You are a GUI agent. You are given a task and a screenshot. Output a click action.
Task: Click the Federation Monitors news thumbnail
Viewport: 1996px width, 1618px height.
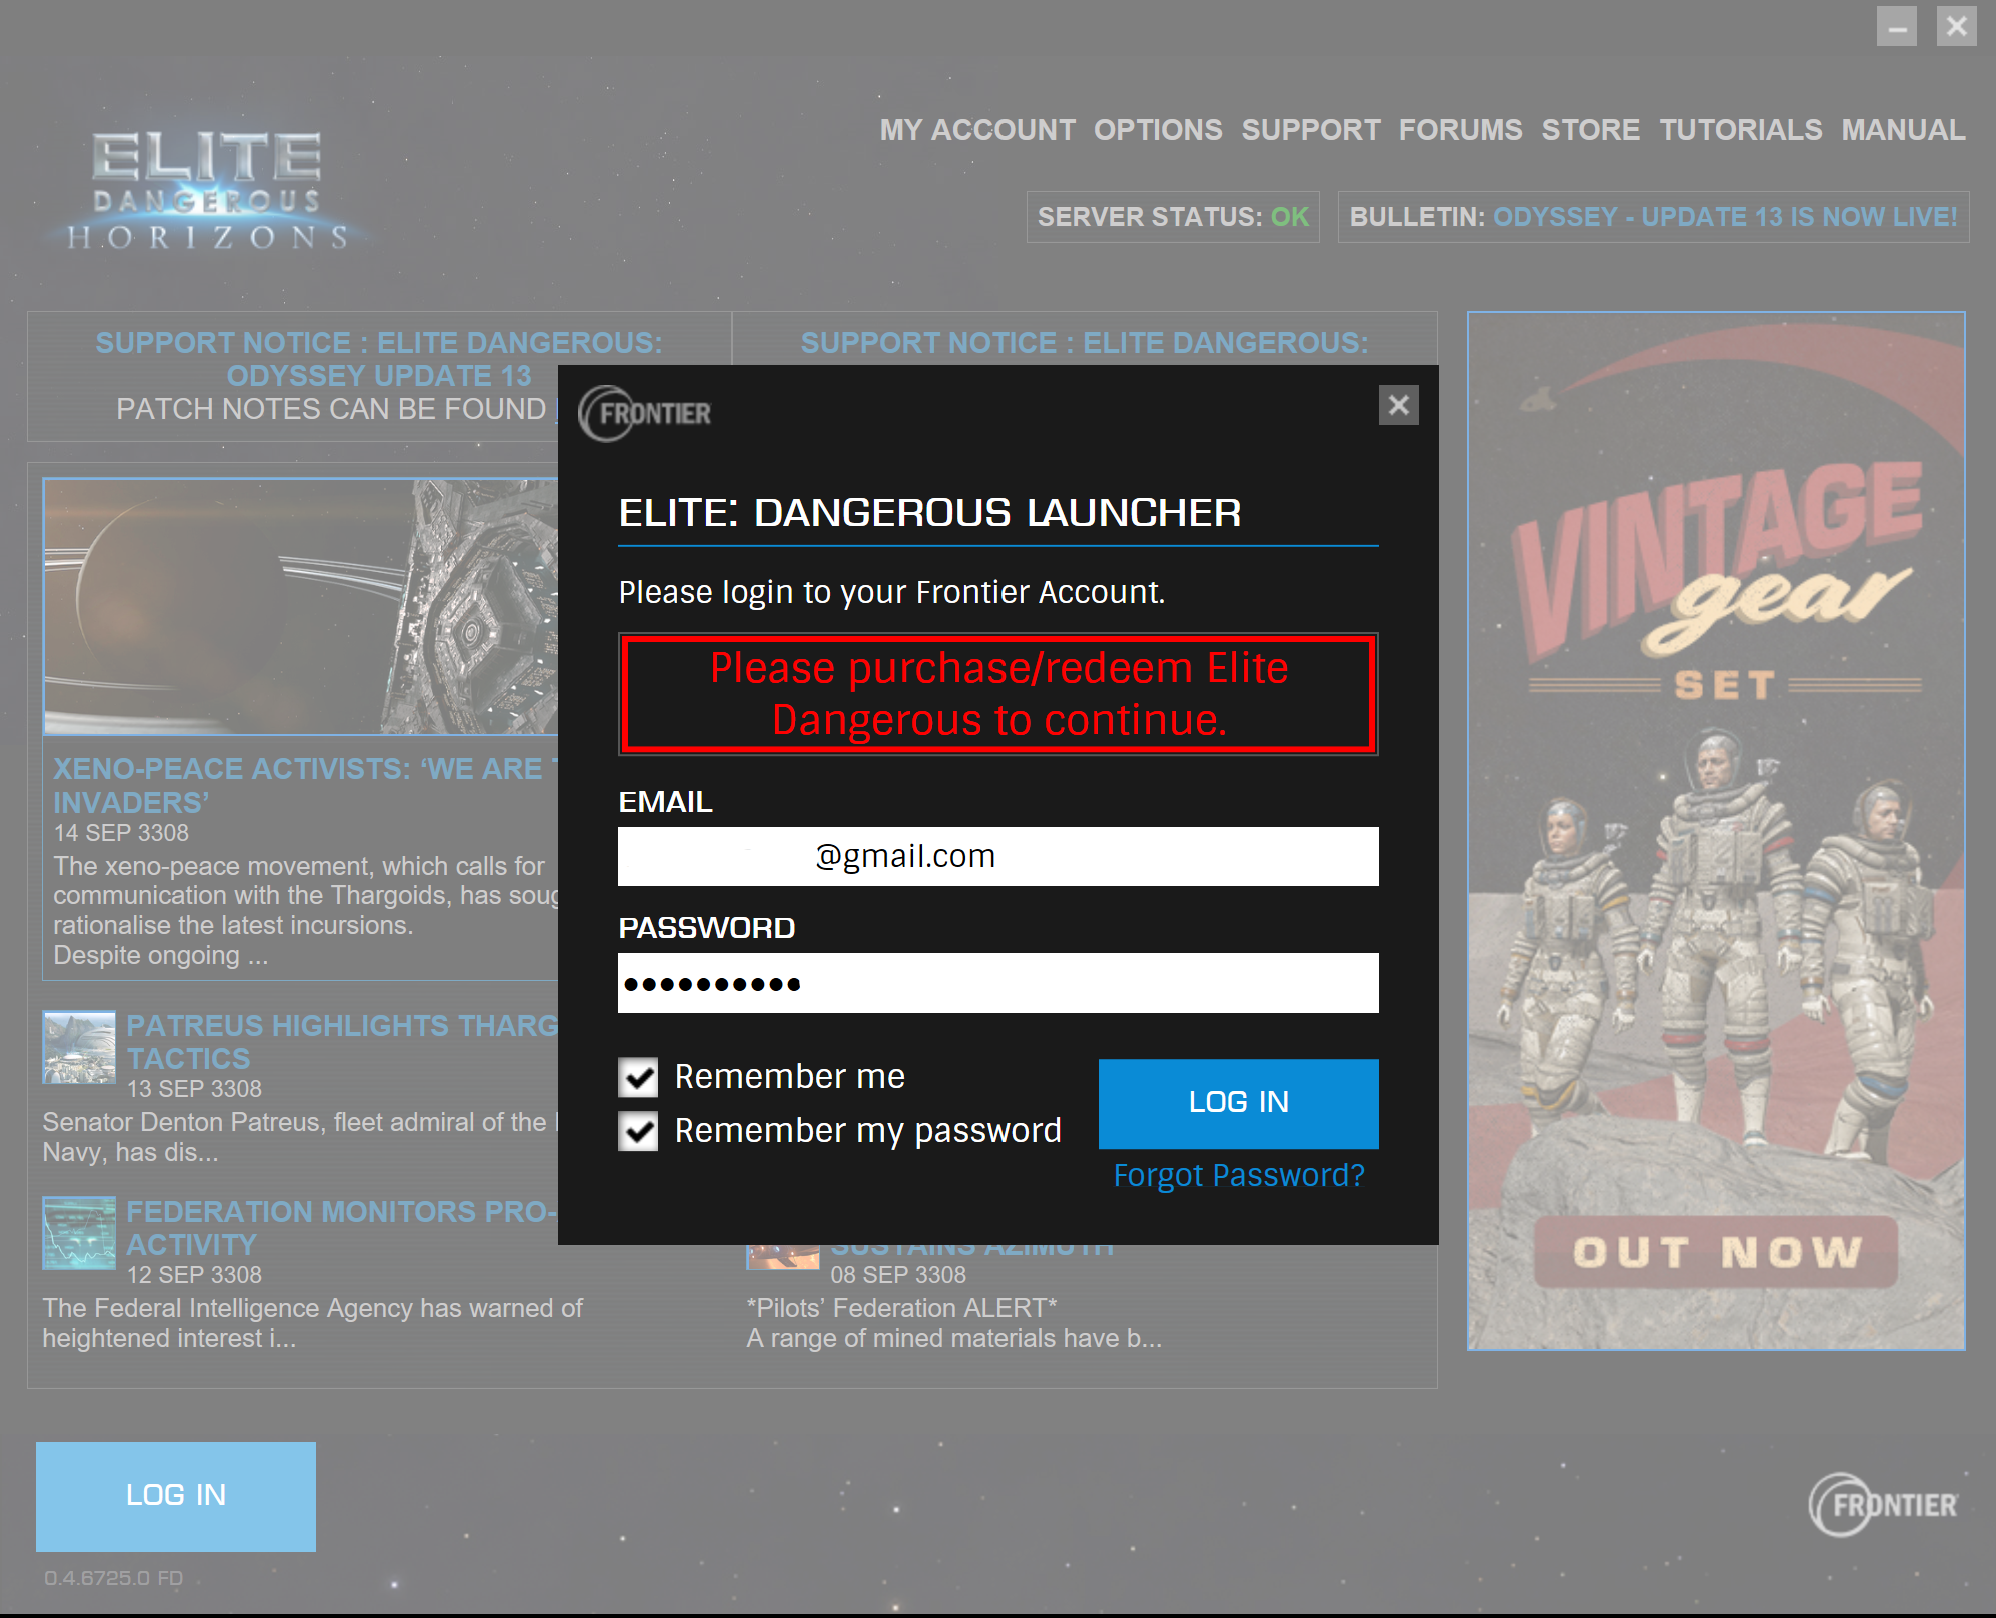click(79, 1233)
